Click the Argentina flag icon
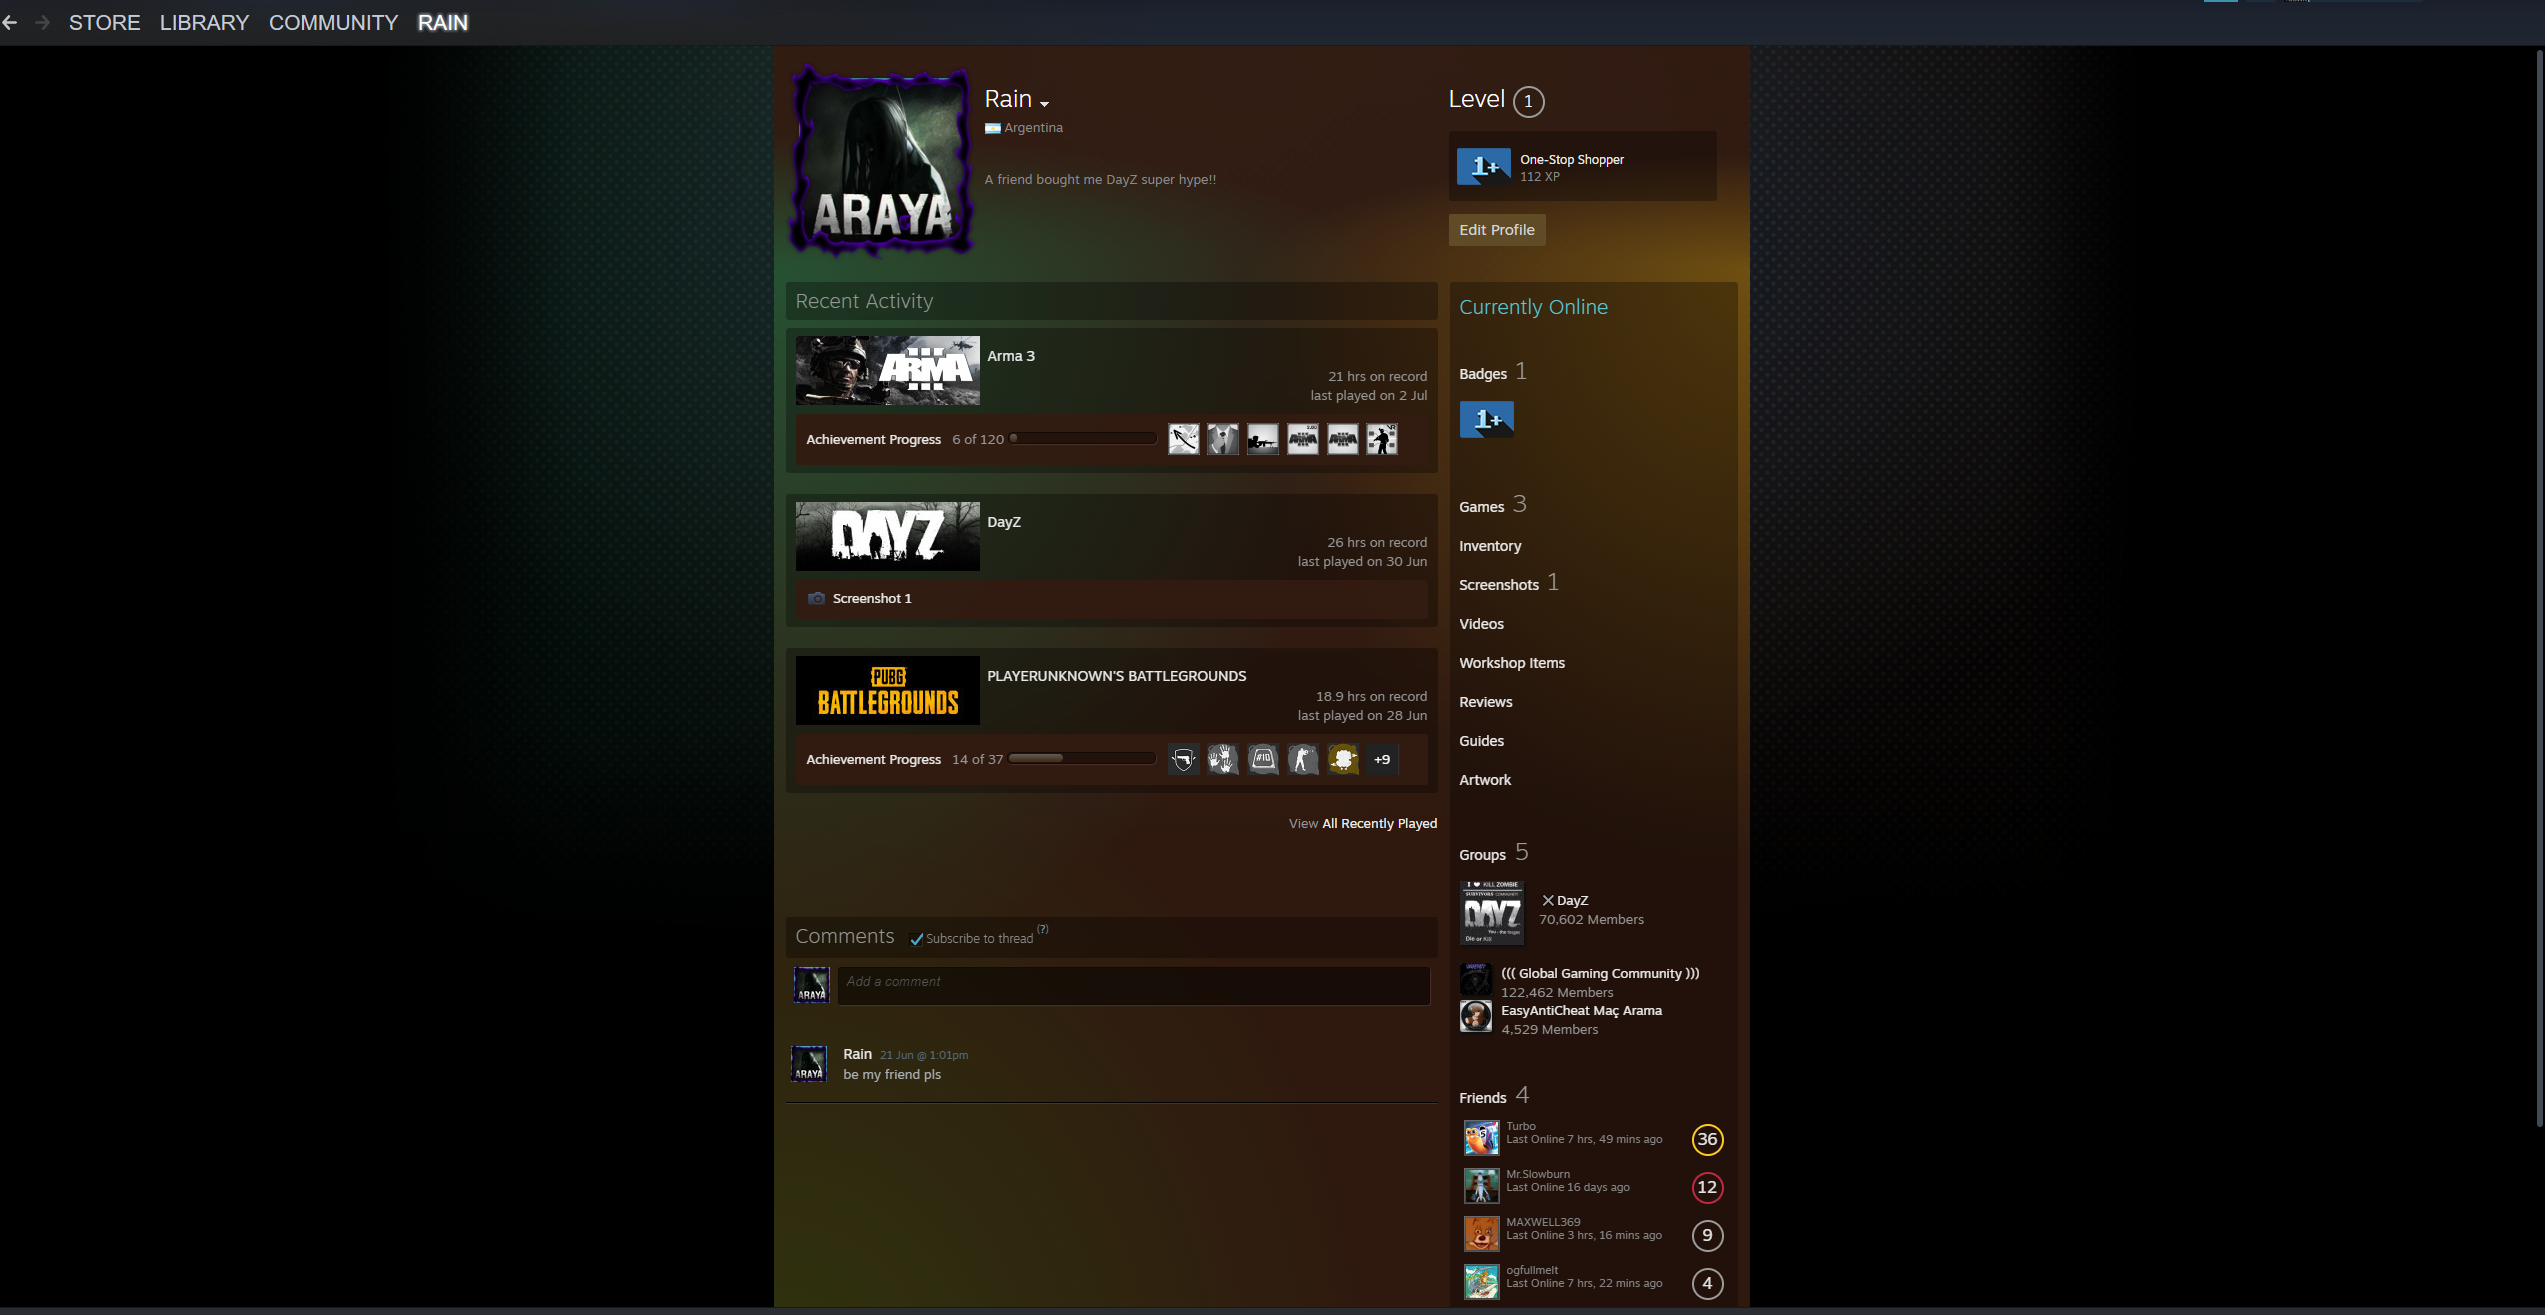 [x=992, y=128]
